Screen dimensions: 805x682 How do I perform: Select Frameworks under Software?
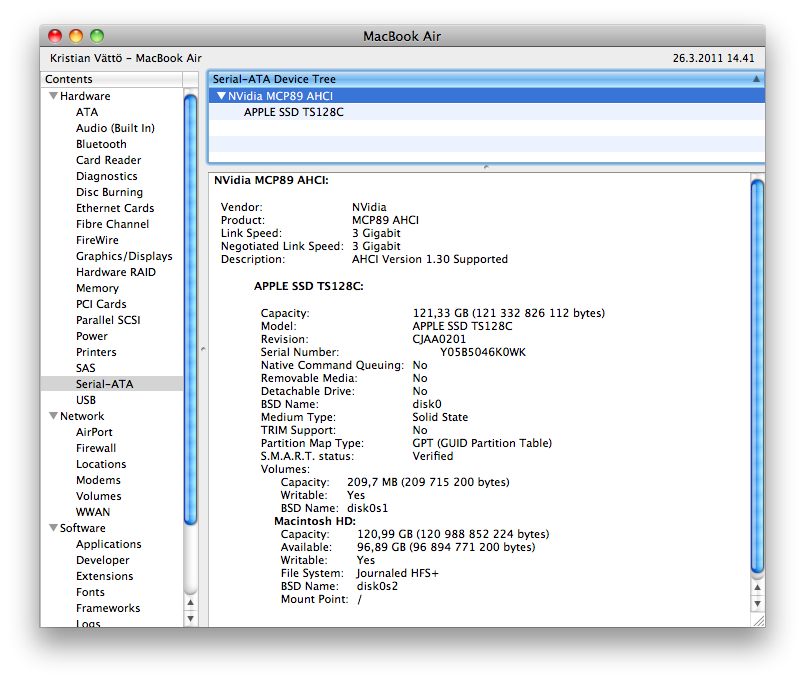coord(108,608)
